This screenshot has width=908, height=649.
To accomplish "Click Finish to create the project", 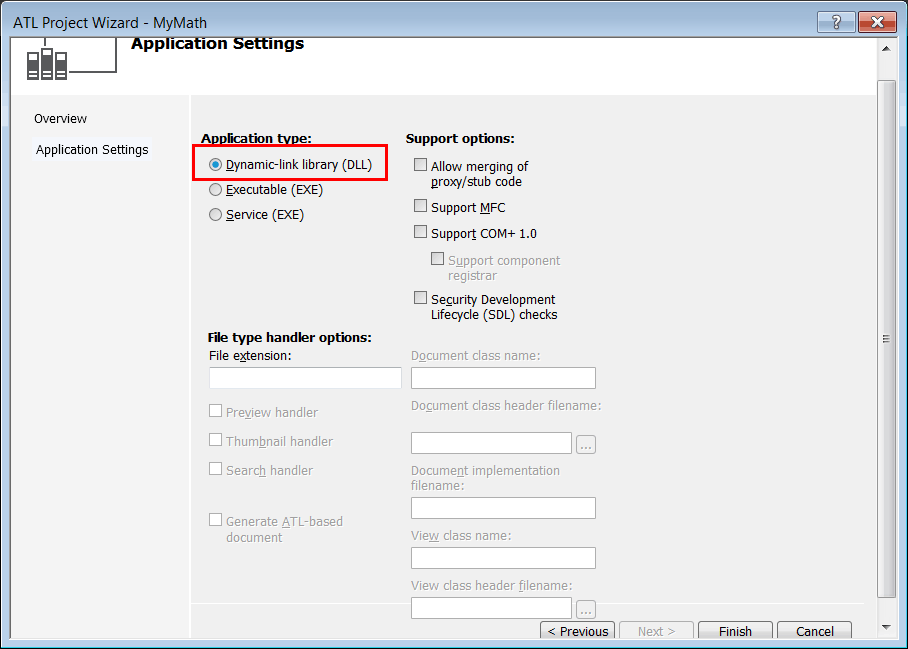I will pos(735,631).
